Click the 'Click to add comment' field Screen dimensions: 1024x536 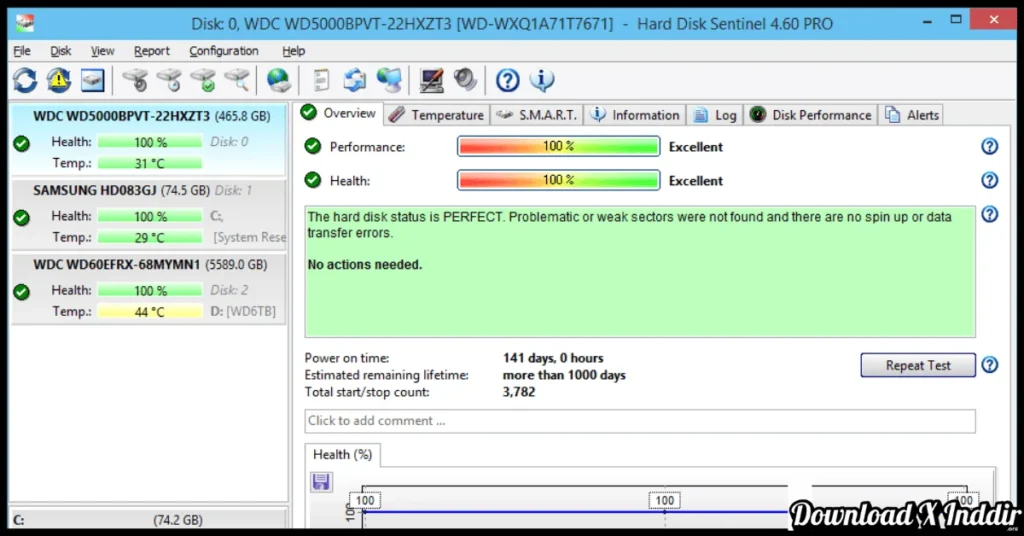click(x=640, y=421)
